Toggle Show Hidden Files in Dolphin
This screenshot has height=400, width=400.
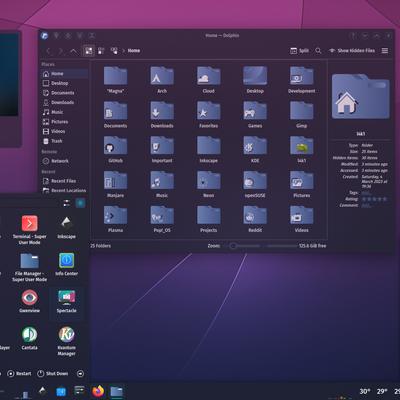coord(352,51)
